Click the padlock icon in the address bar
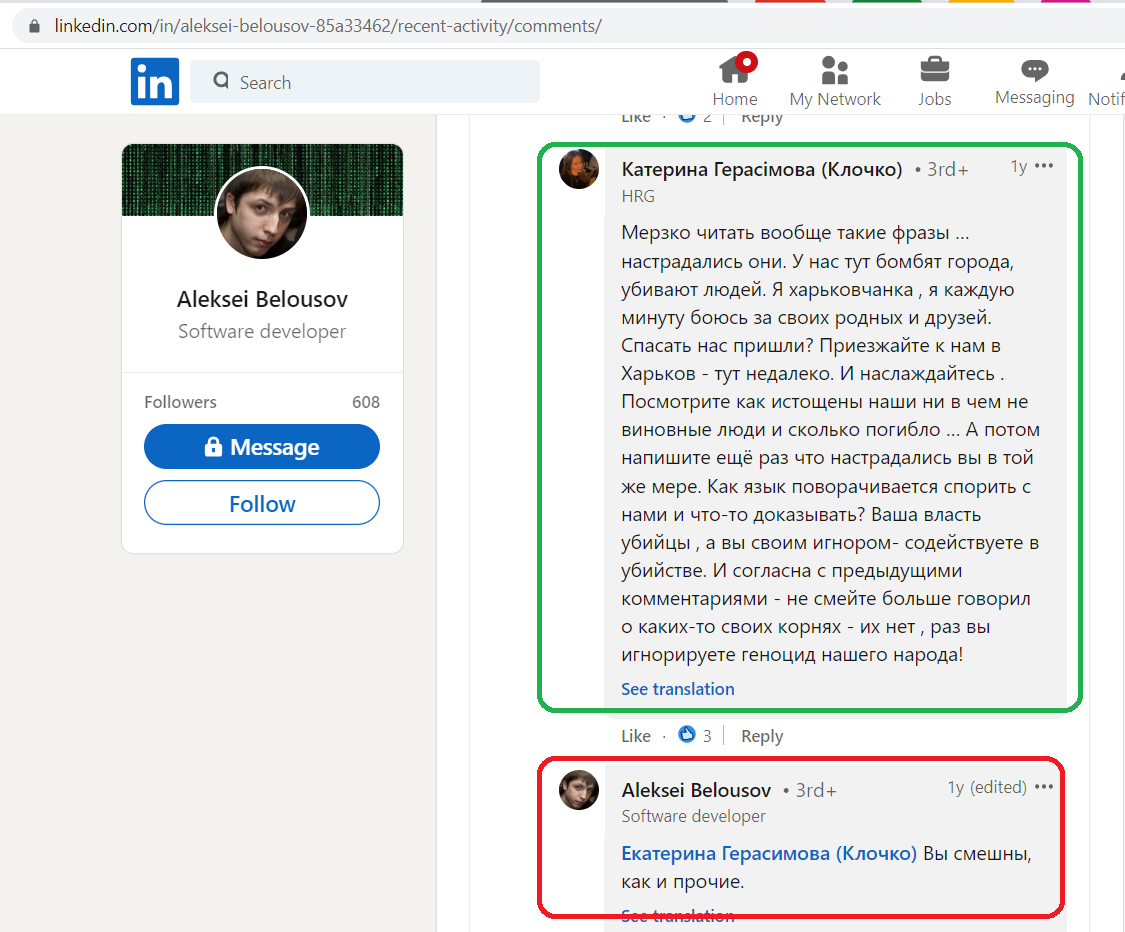1125x932 pixels. pyautogui.click(x=34, y=26)
